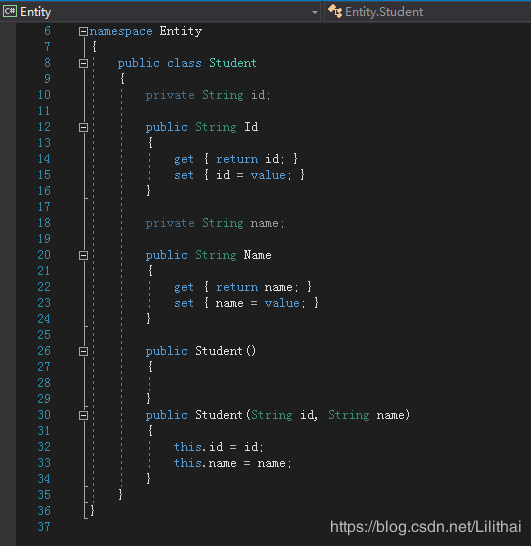531x546 pixels.
Task: Open the Entity project dropdown arrow
Action: pos(315,13)
